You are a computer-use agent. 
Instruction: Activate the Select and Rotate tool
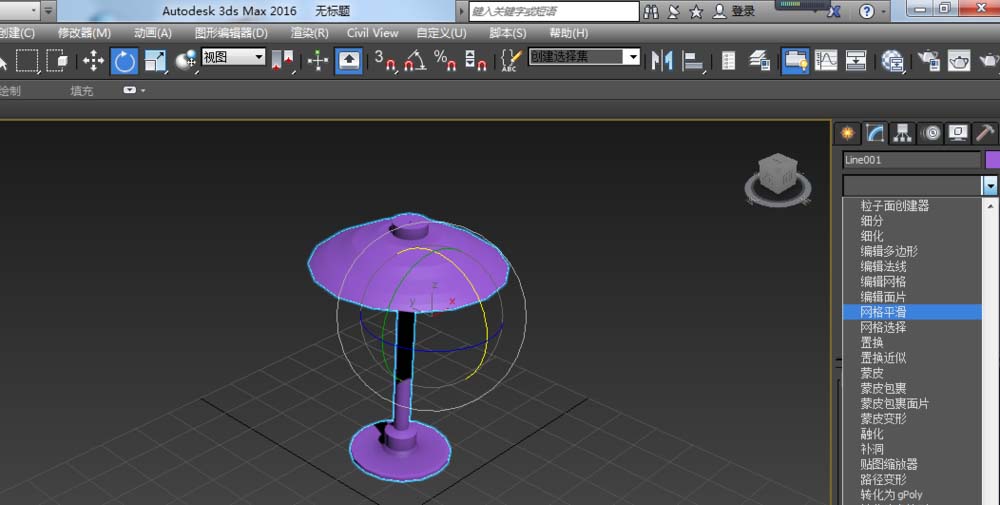pyautogui.click(x=124, y=61)
